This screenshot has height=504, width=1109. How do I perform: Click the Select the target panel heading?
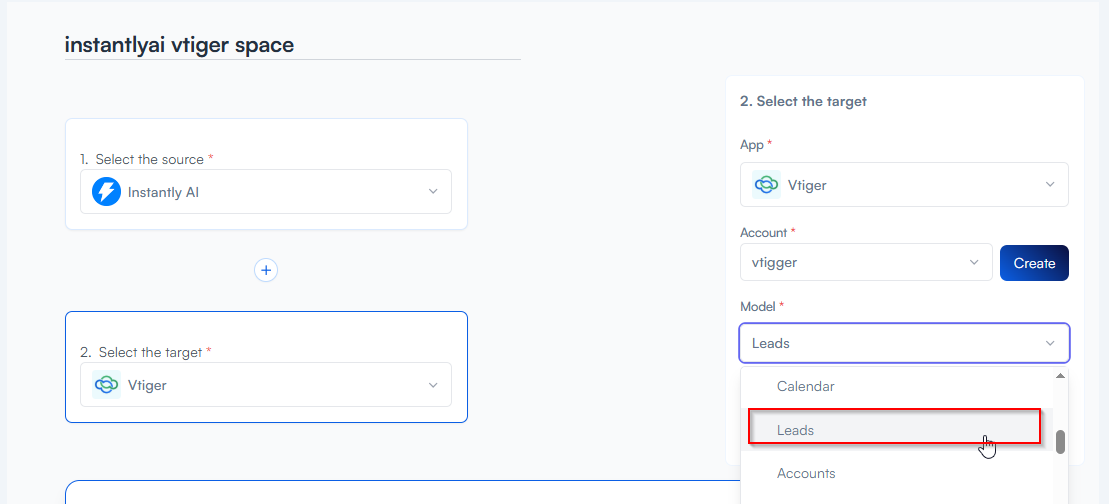coord(803,101)
